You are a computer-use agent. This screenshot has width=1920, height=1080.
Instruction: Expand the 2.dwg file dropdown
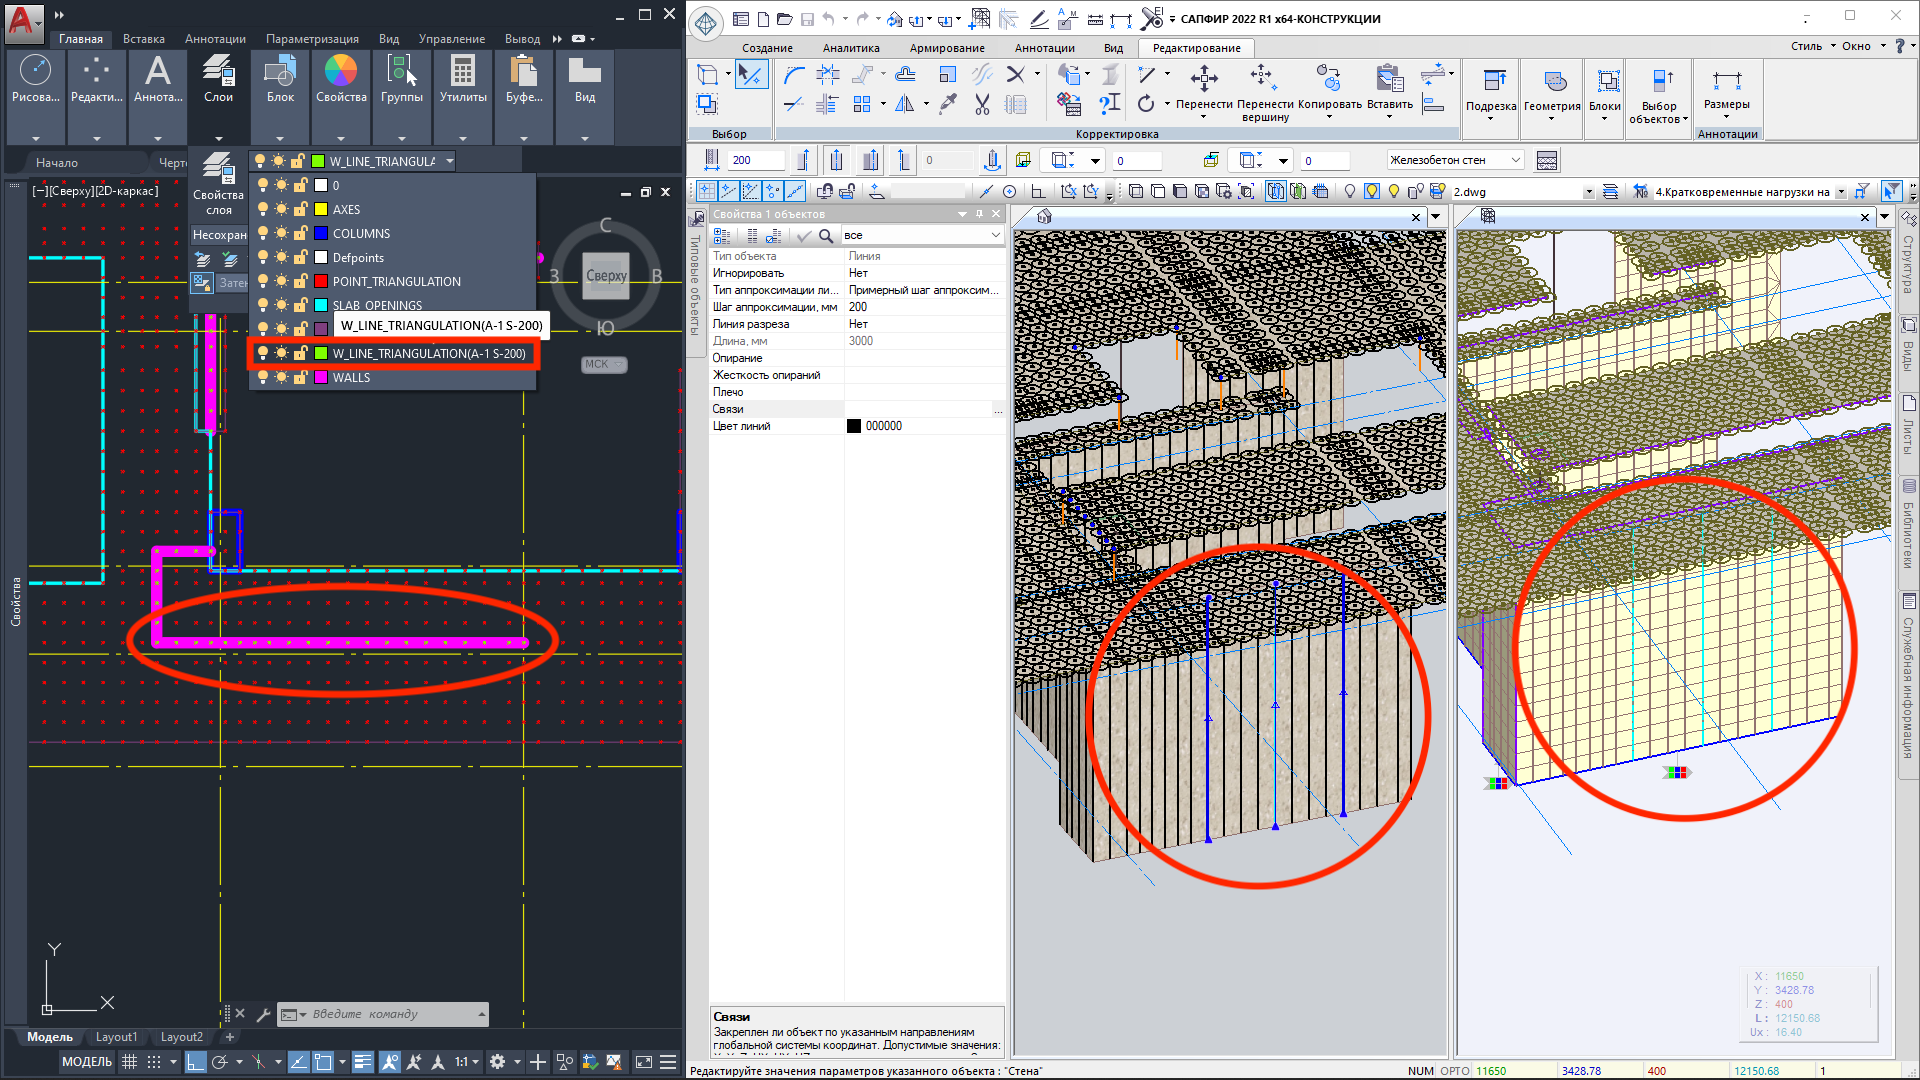1588,192
